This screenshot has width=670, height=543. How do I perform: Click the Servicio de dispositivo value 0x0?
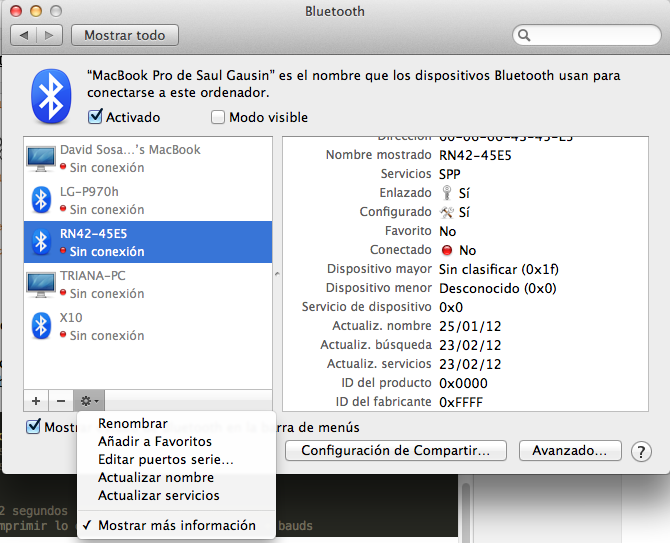(451, 307)
